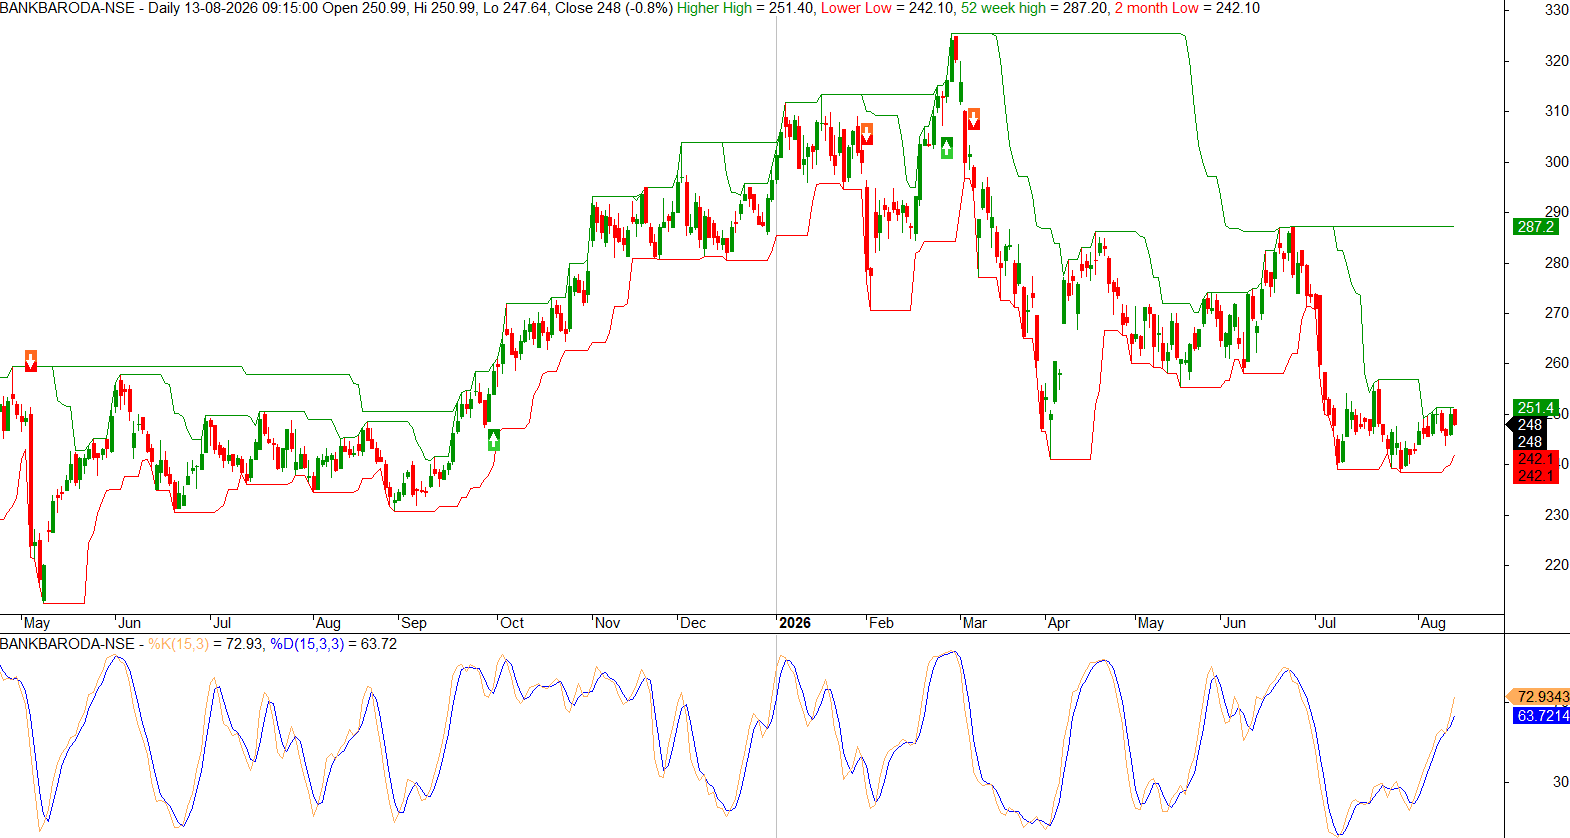This screenshot has width=1570, height=838.
Task: Click the 330 level on the price axis
Action: pos(1557,10)
